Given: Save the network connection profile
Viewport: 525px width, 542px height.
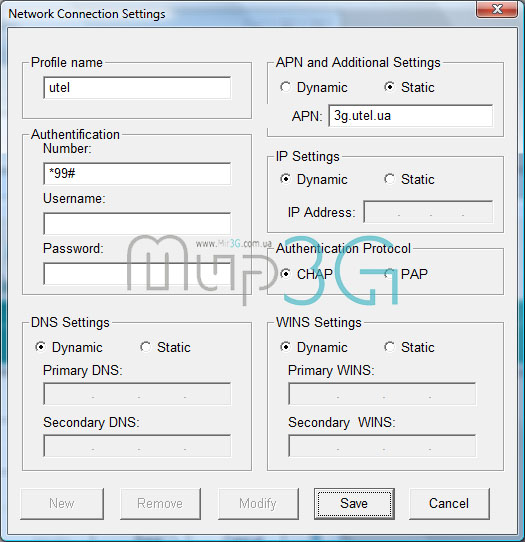Looking at the screenshot, I should 354,504.
